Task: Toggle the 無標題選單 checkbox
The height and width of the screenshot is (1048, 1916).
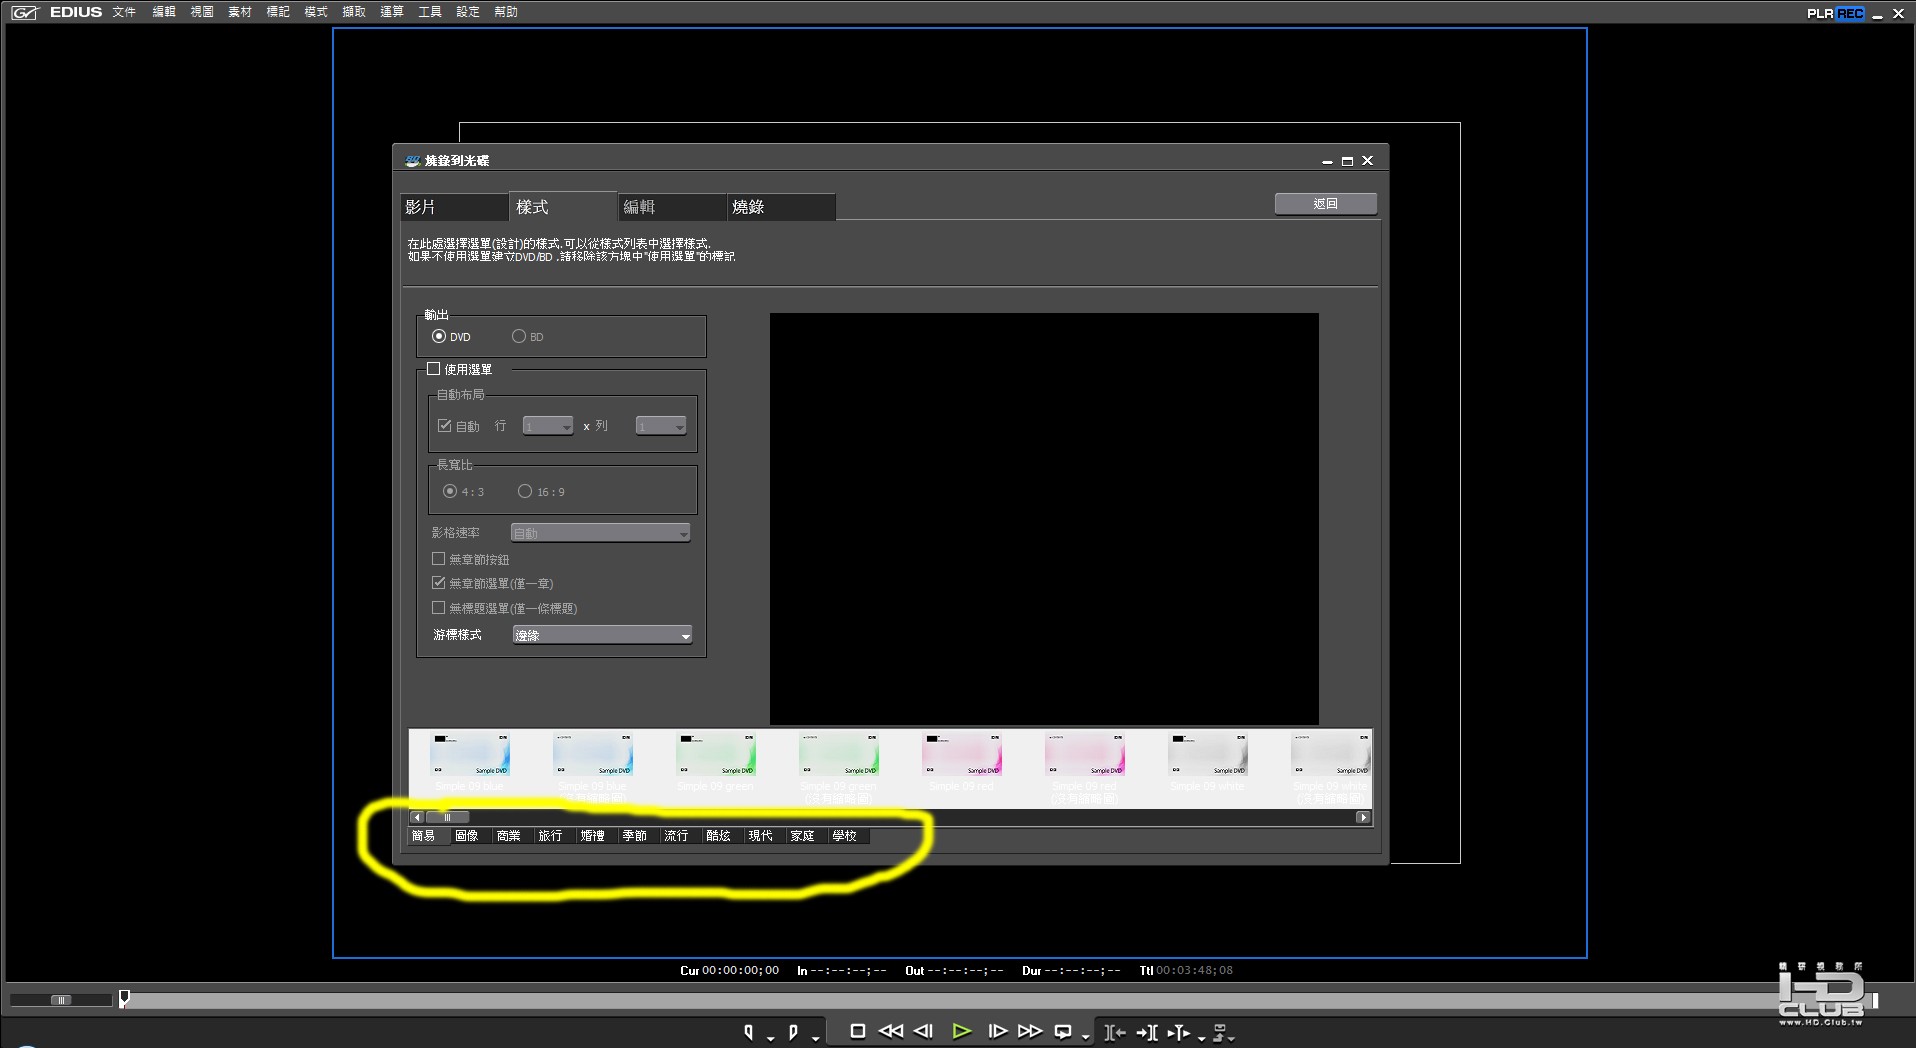Action: [x=438, y=608]
